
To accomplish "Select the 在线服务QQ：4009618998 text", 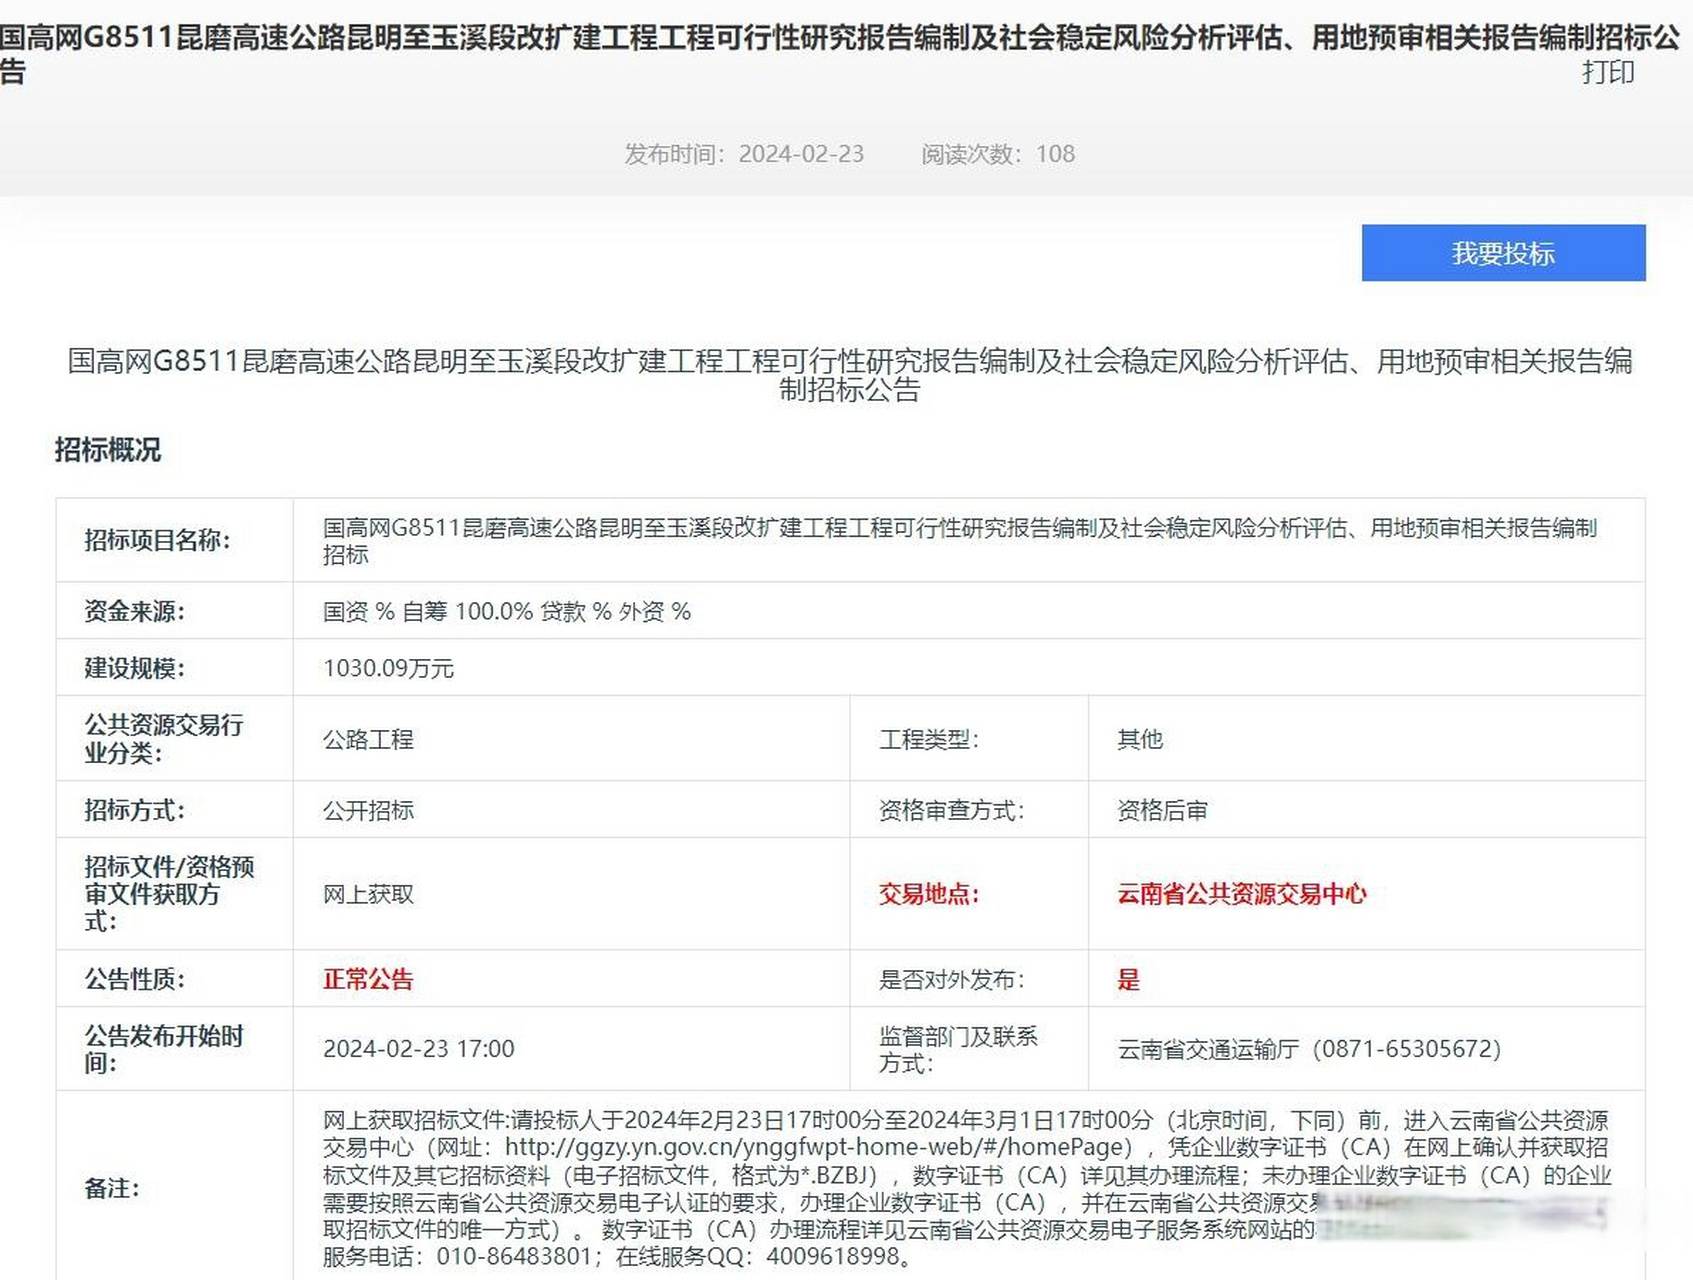I will click(x=757, y=1256).
